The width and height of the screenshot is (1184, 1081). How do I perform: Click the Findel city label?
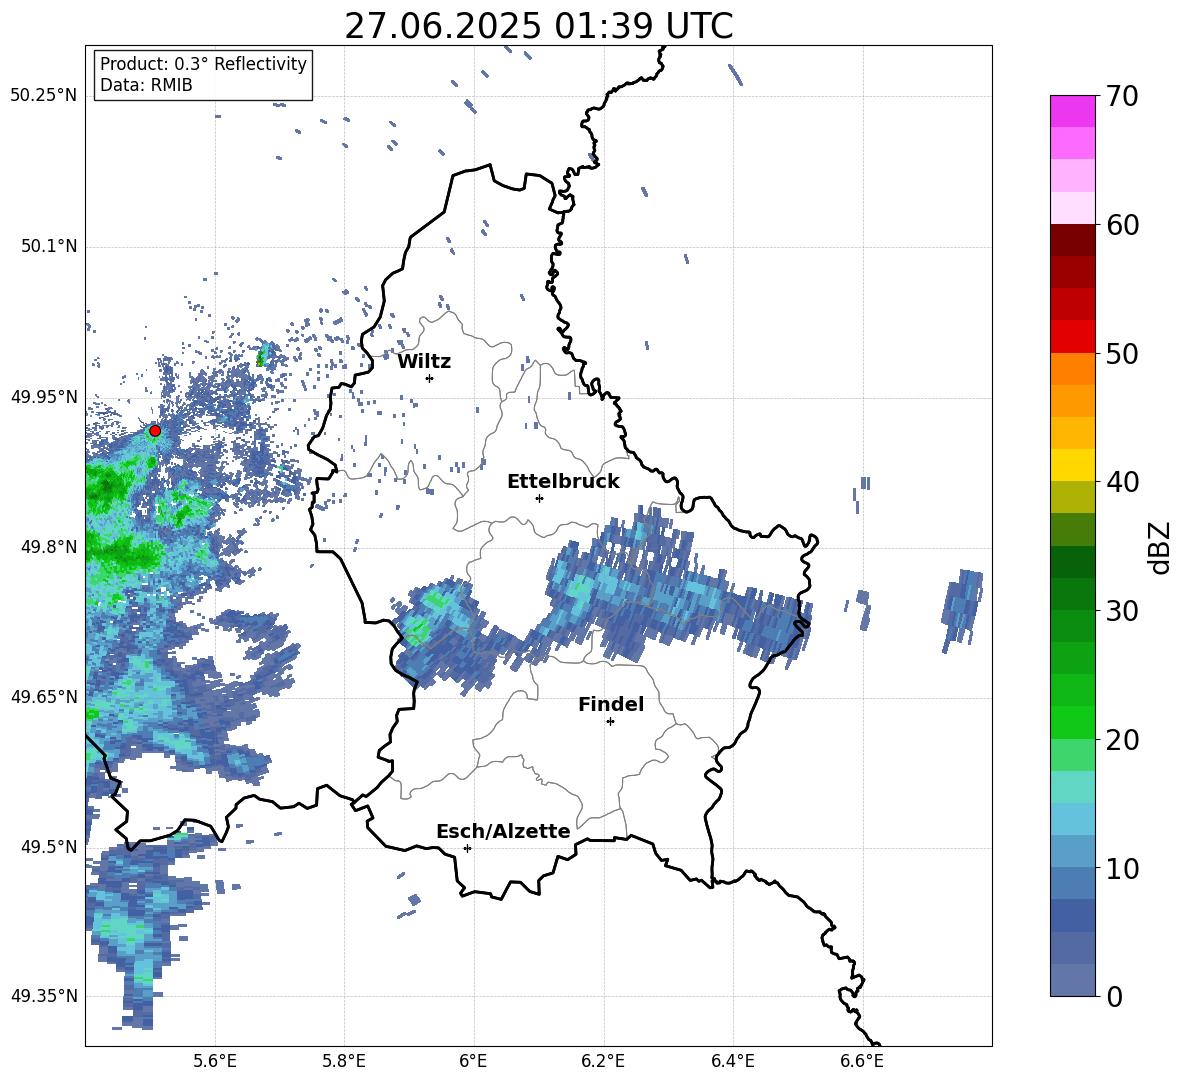pyautogui.click(x=611, y=704)
